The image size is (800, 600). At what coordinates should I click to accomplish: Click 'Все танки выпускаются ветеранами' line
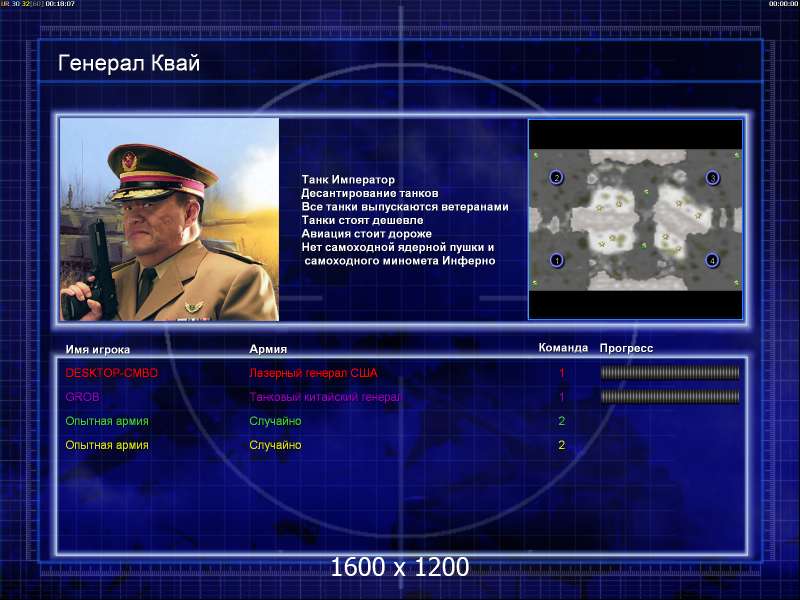[405, 207]
